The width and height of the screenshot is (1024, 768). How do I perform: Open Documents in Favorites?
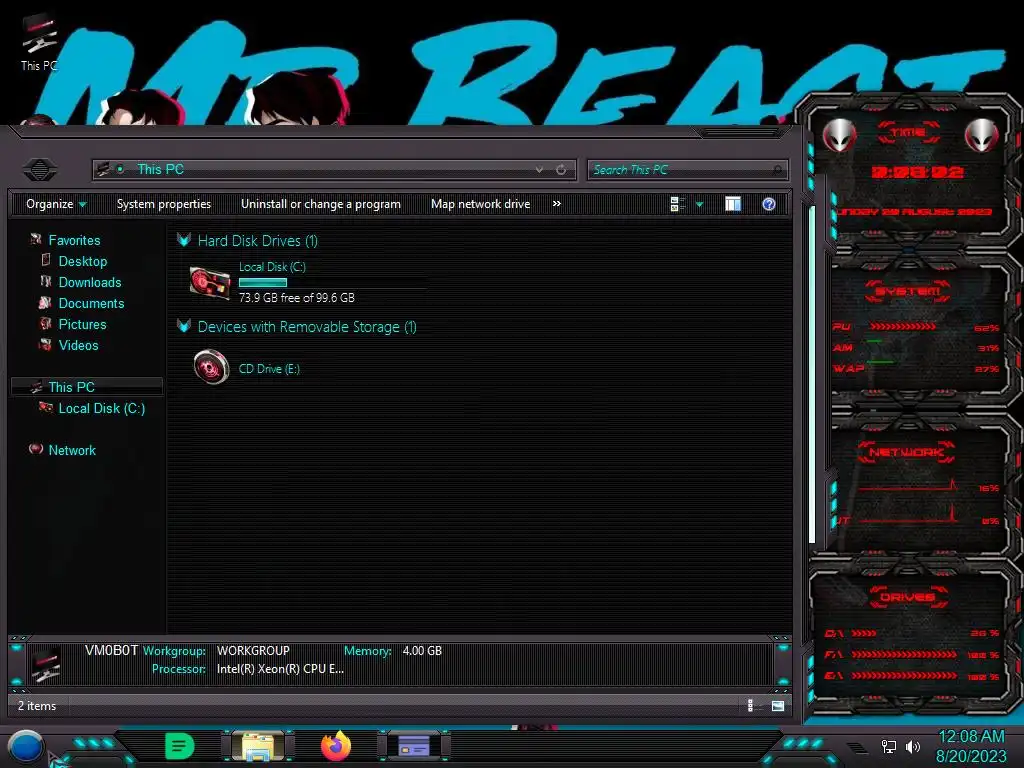click(x=91, y=303)
